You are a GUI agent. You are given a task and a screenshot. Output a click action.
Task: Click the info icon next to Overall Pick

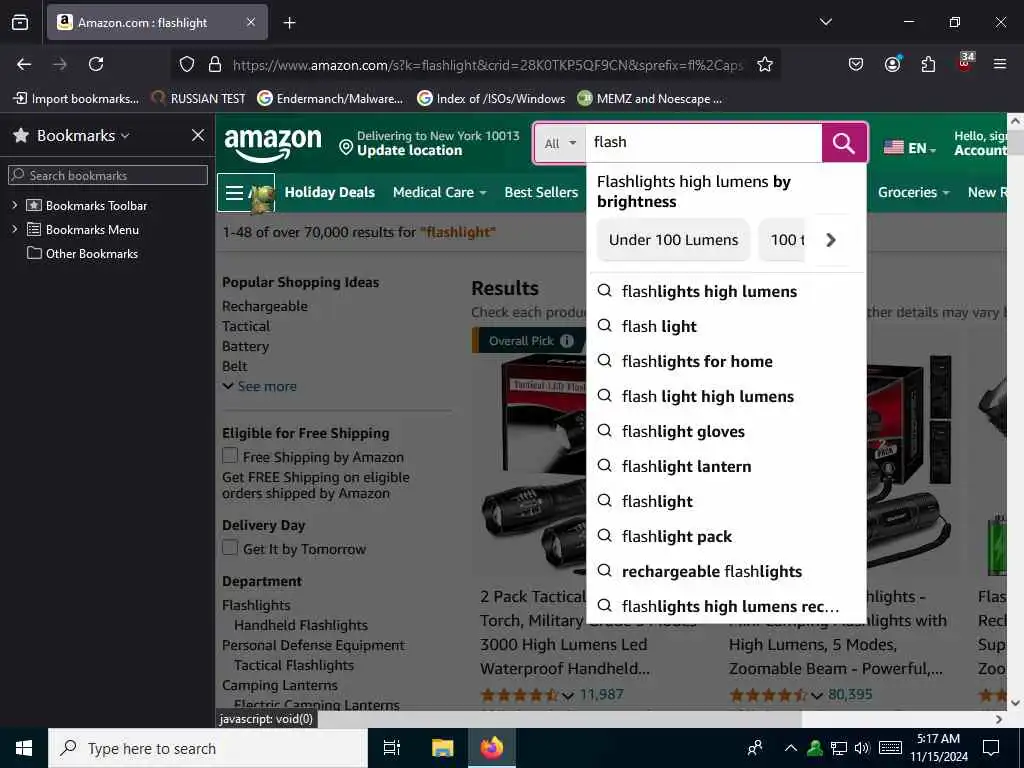pos(567,341)
